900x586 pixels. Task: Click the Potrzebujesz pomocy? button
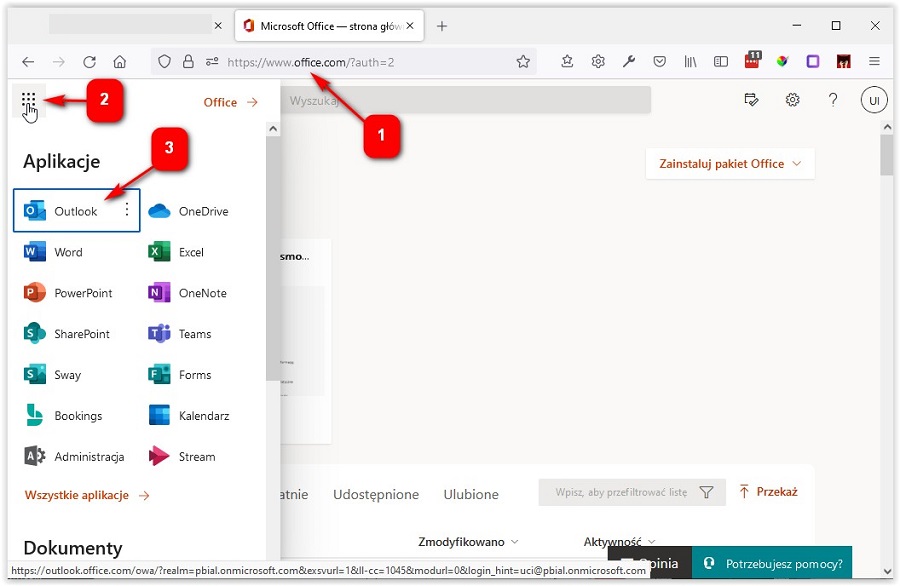pos(772,563)
